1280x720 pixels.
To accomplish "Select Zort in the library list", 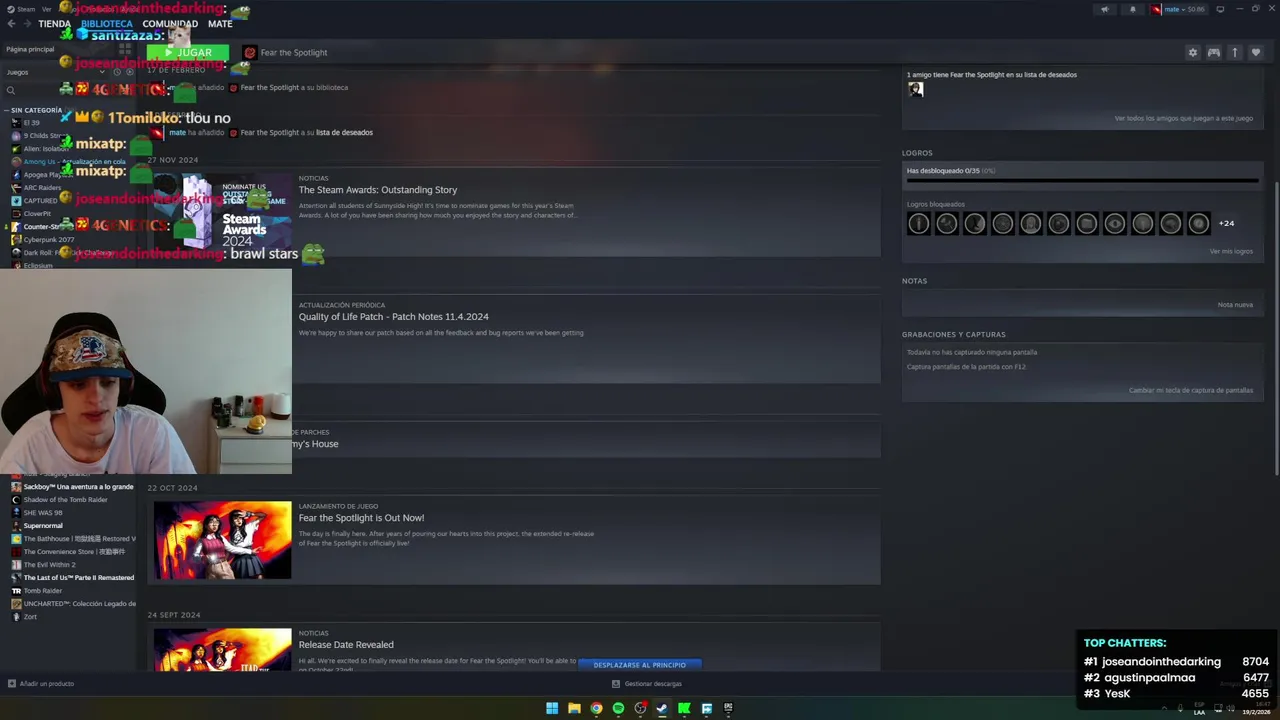I will pyautogui.click(x=30, y=617).
